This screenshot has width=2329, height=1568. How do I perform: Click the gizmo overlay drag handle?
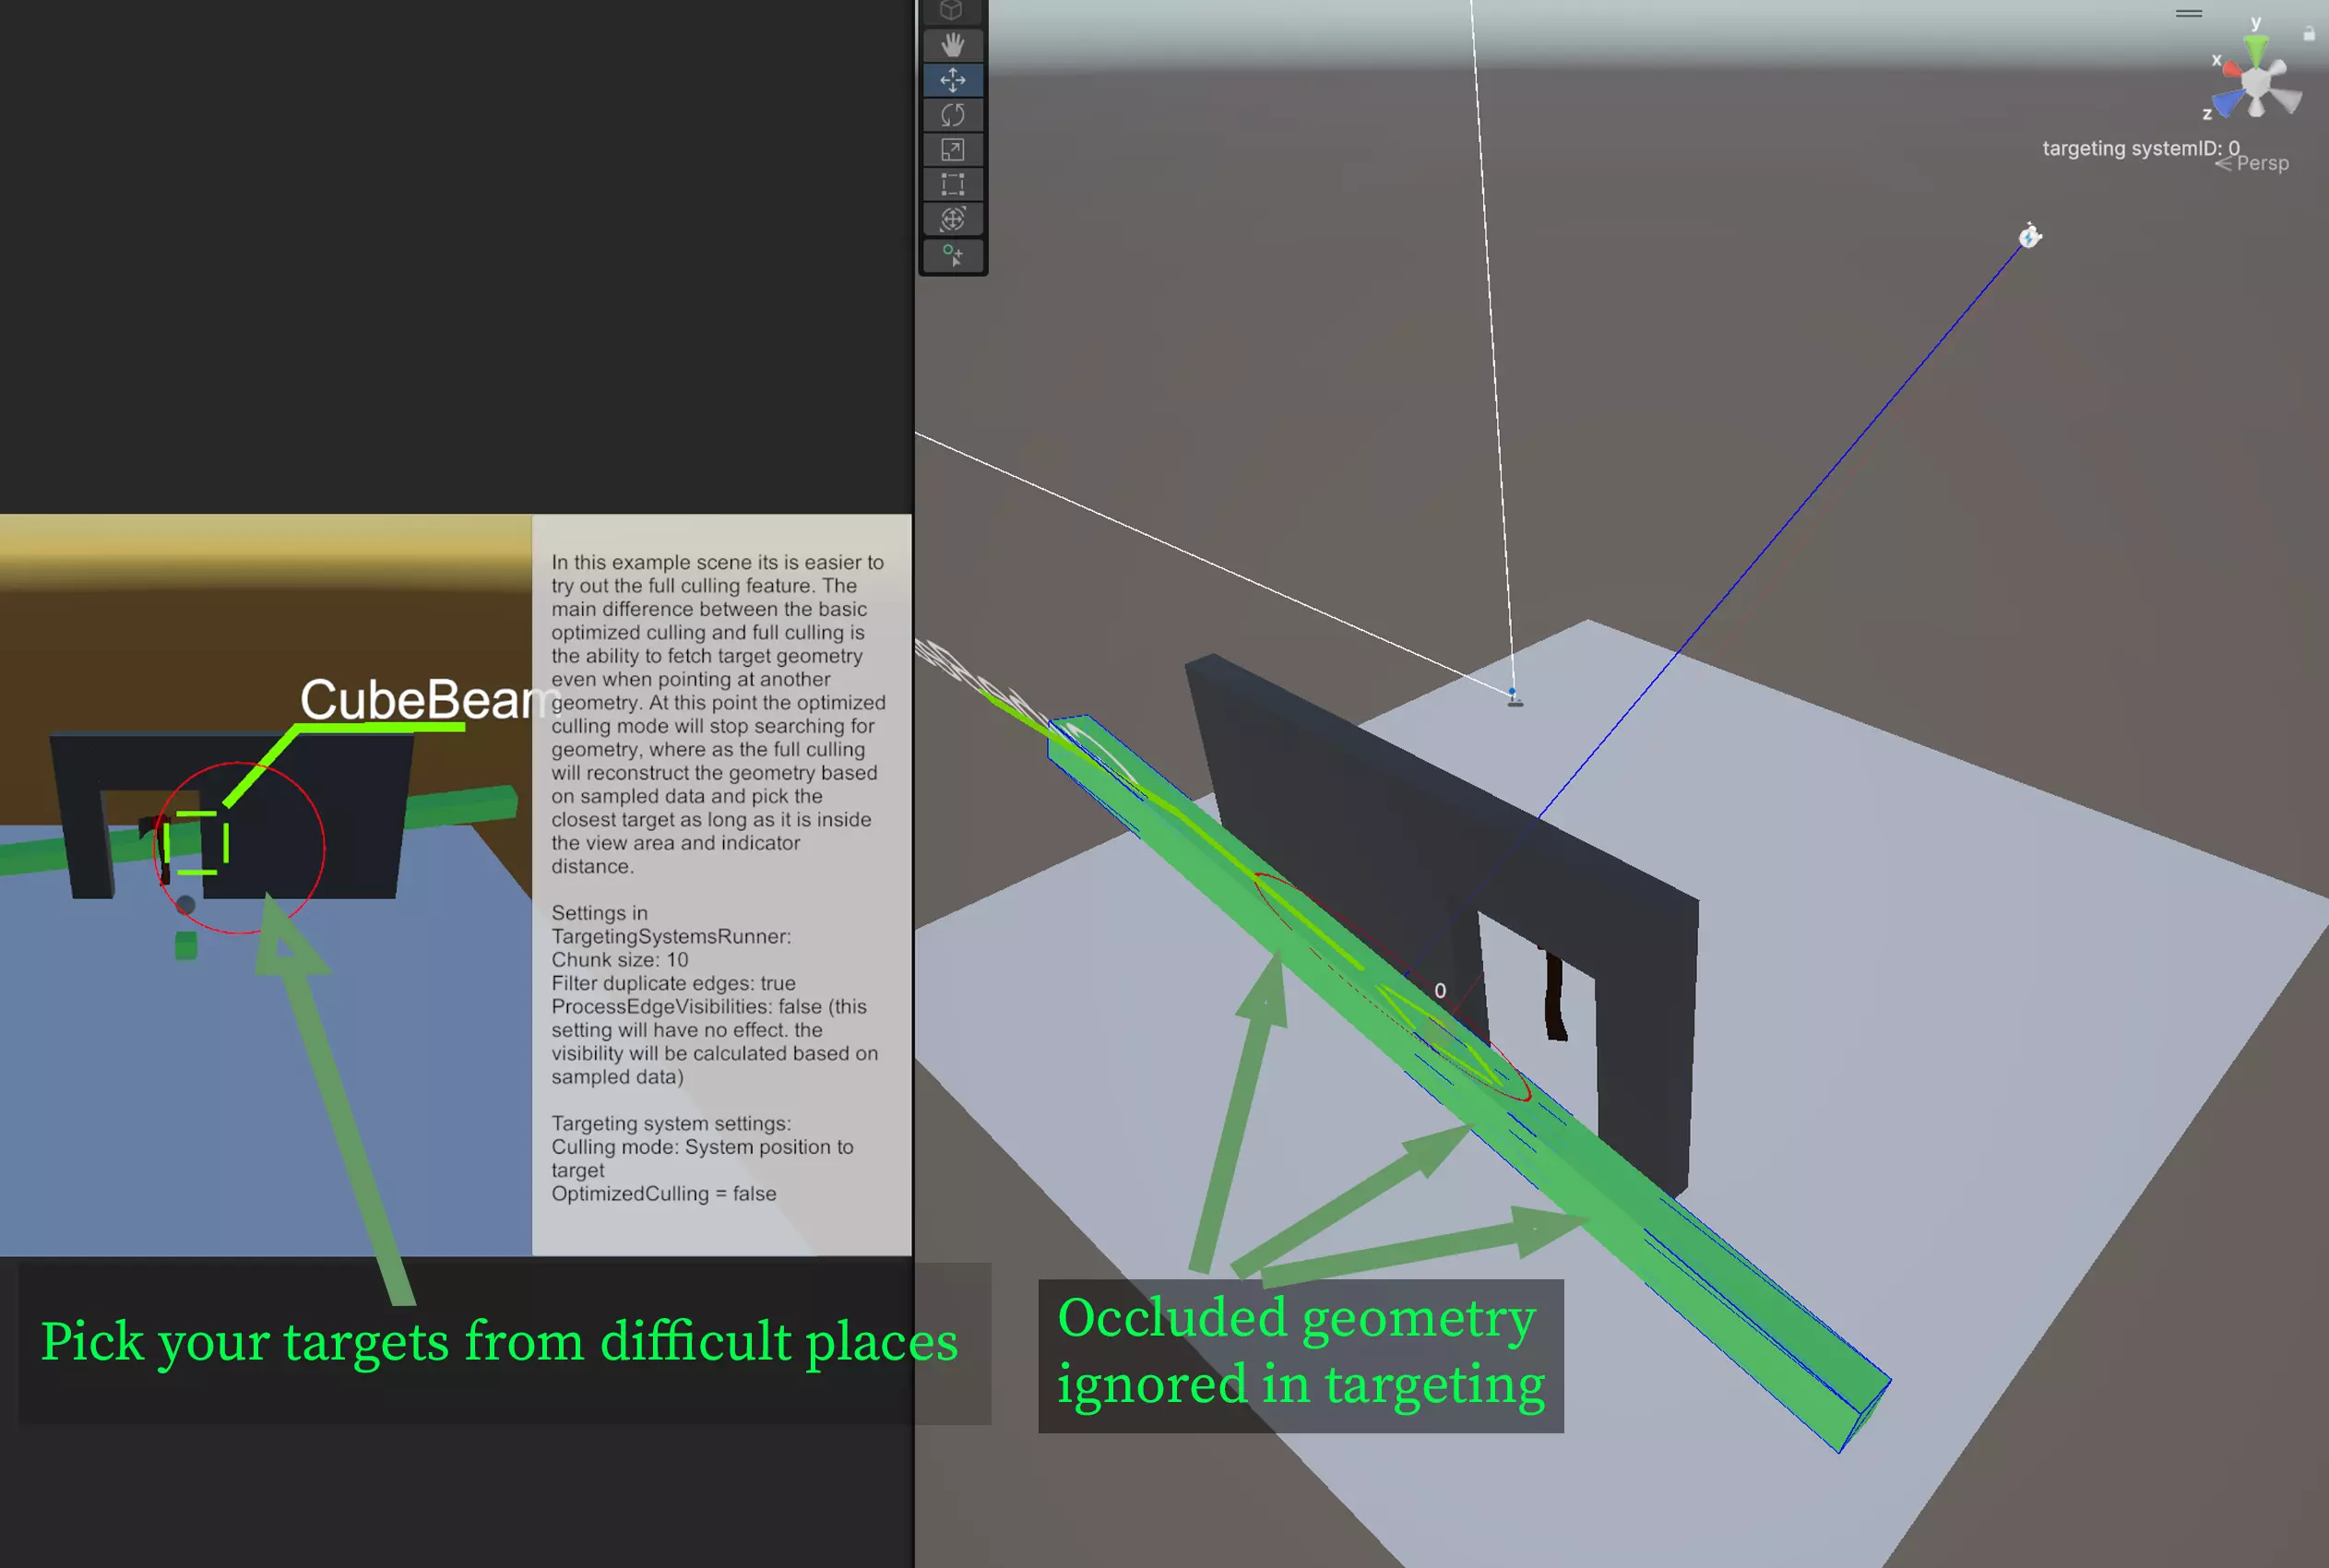[2189, 14]
